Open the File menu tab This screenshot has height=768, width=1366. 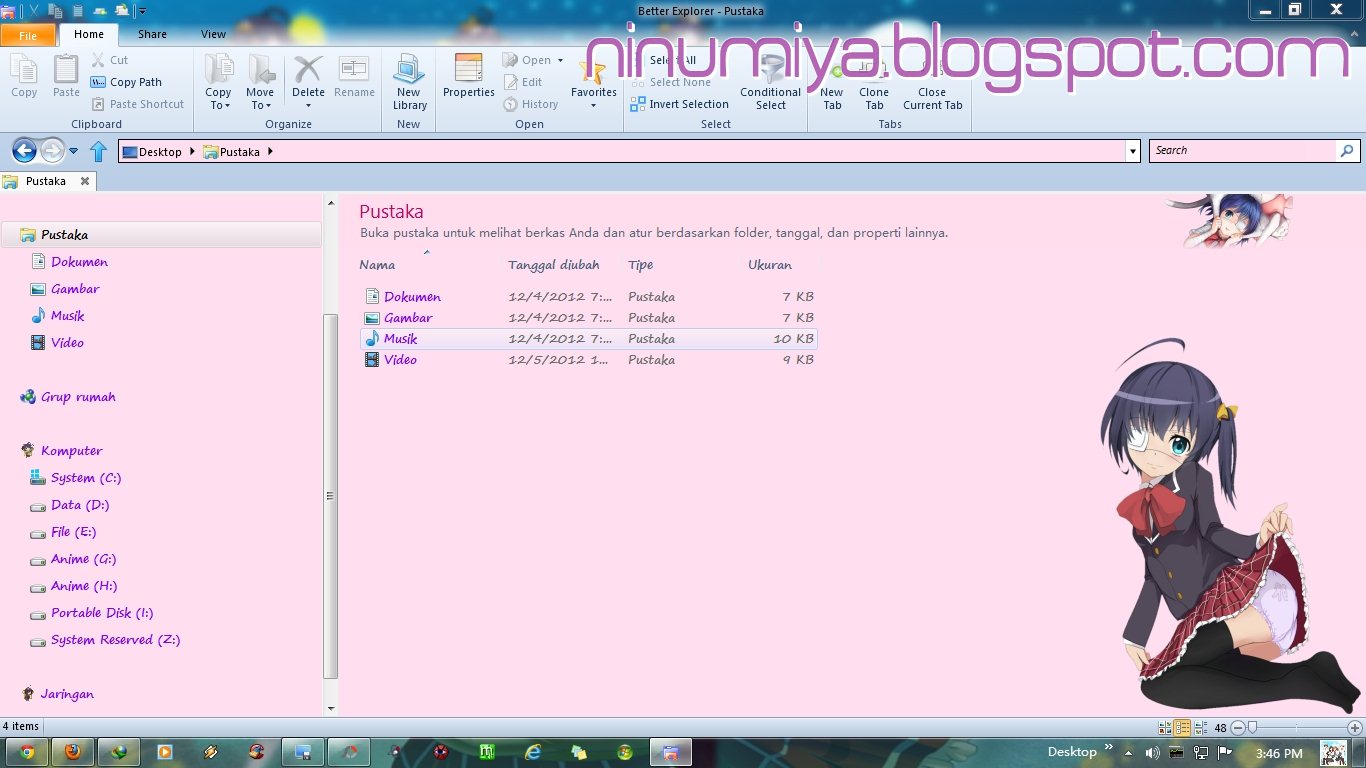point(28,35)
